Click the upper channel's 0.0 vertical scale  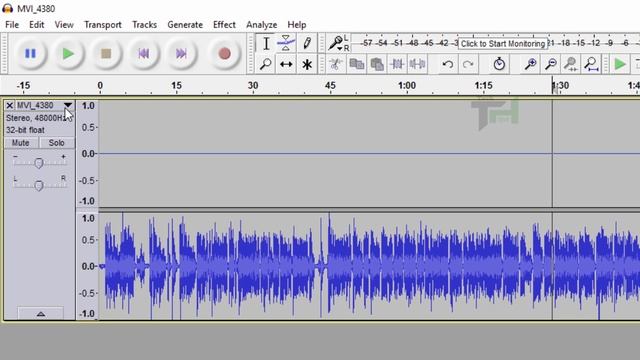coord(88,154)
